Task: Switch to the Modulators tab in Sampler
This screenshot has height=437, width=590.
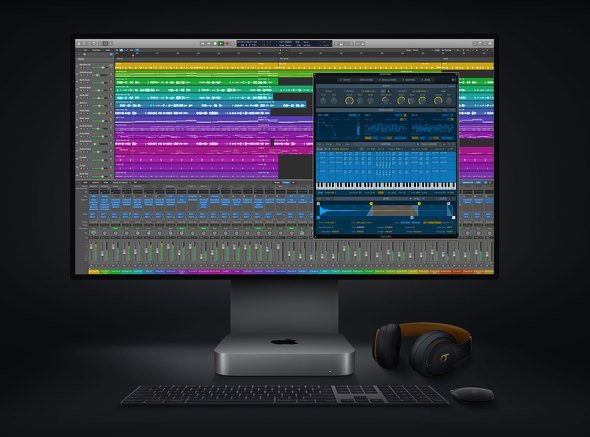Action: coord(387,80)
